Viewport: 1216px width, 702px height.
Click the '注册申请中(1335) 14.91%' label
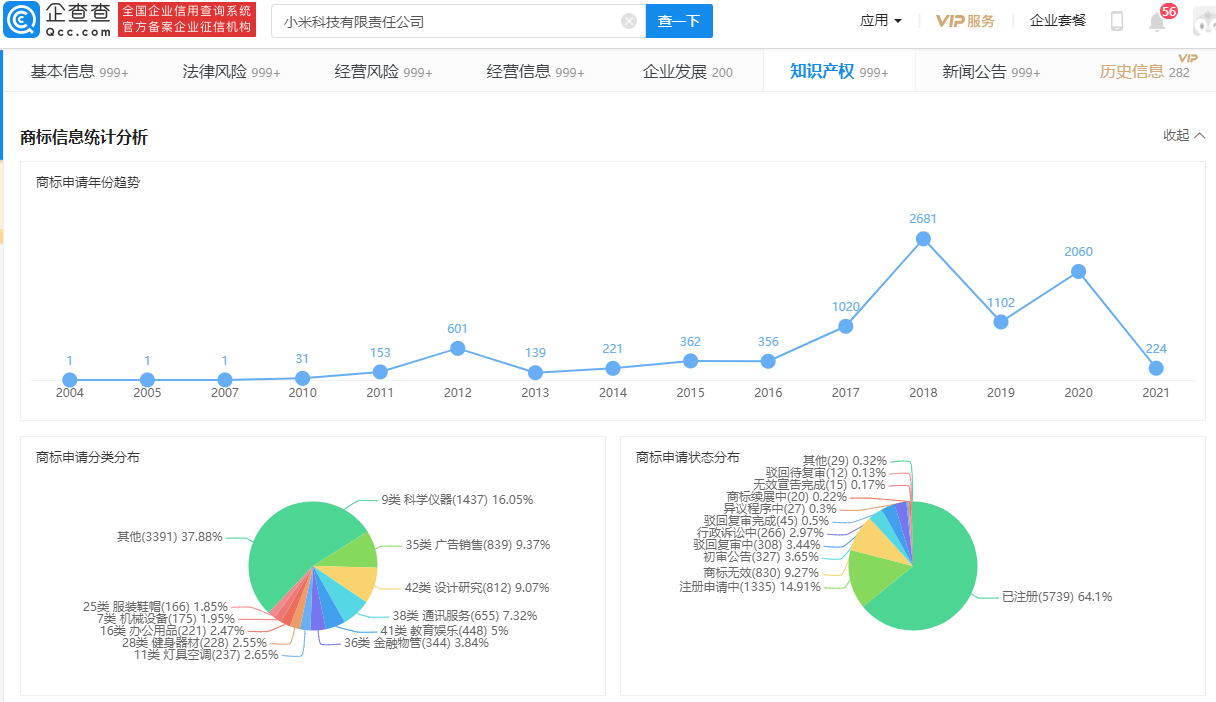click(750, 587)
